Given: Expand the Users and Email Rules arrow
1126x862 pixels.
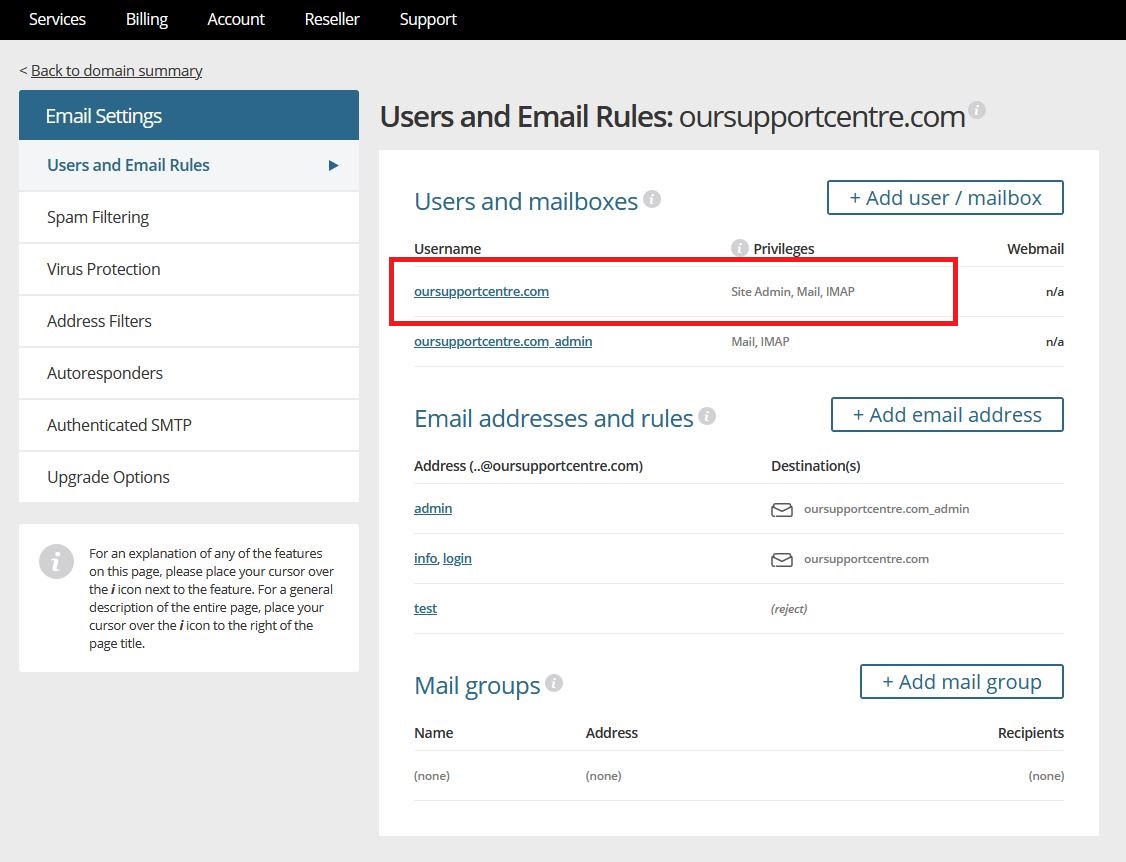Looking at the screenshot, I should coord(332,164).
